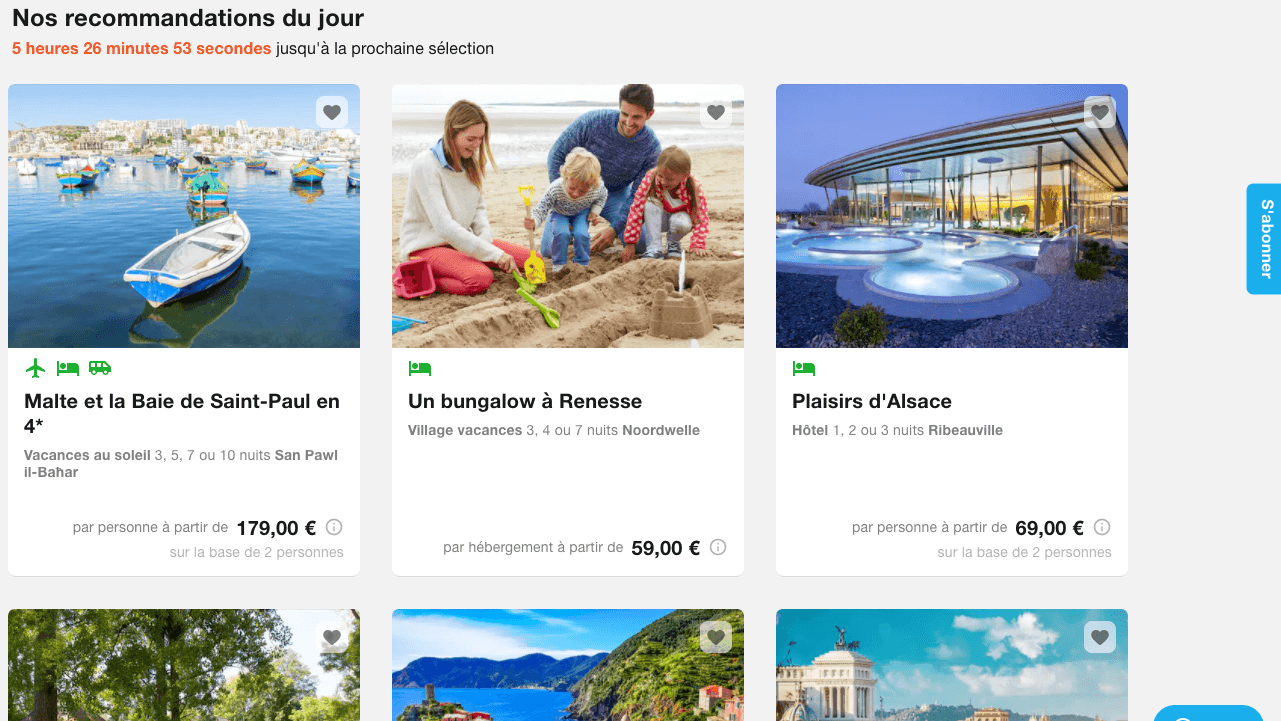Click heart on bottom-left forest image card
This screenshot has height=721, width=1281.
point(332,637)
